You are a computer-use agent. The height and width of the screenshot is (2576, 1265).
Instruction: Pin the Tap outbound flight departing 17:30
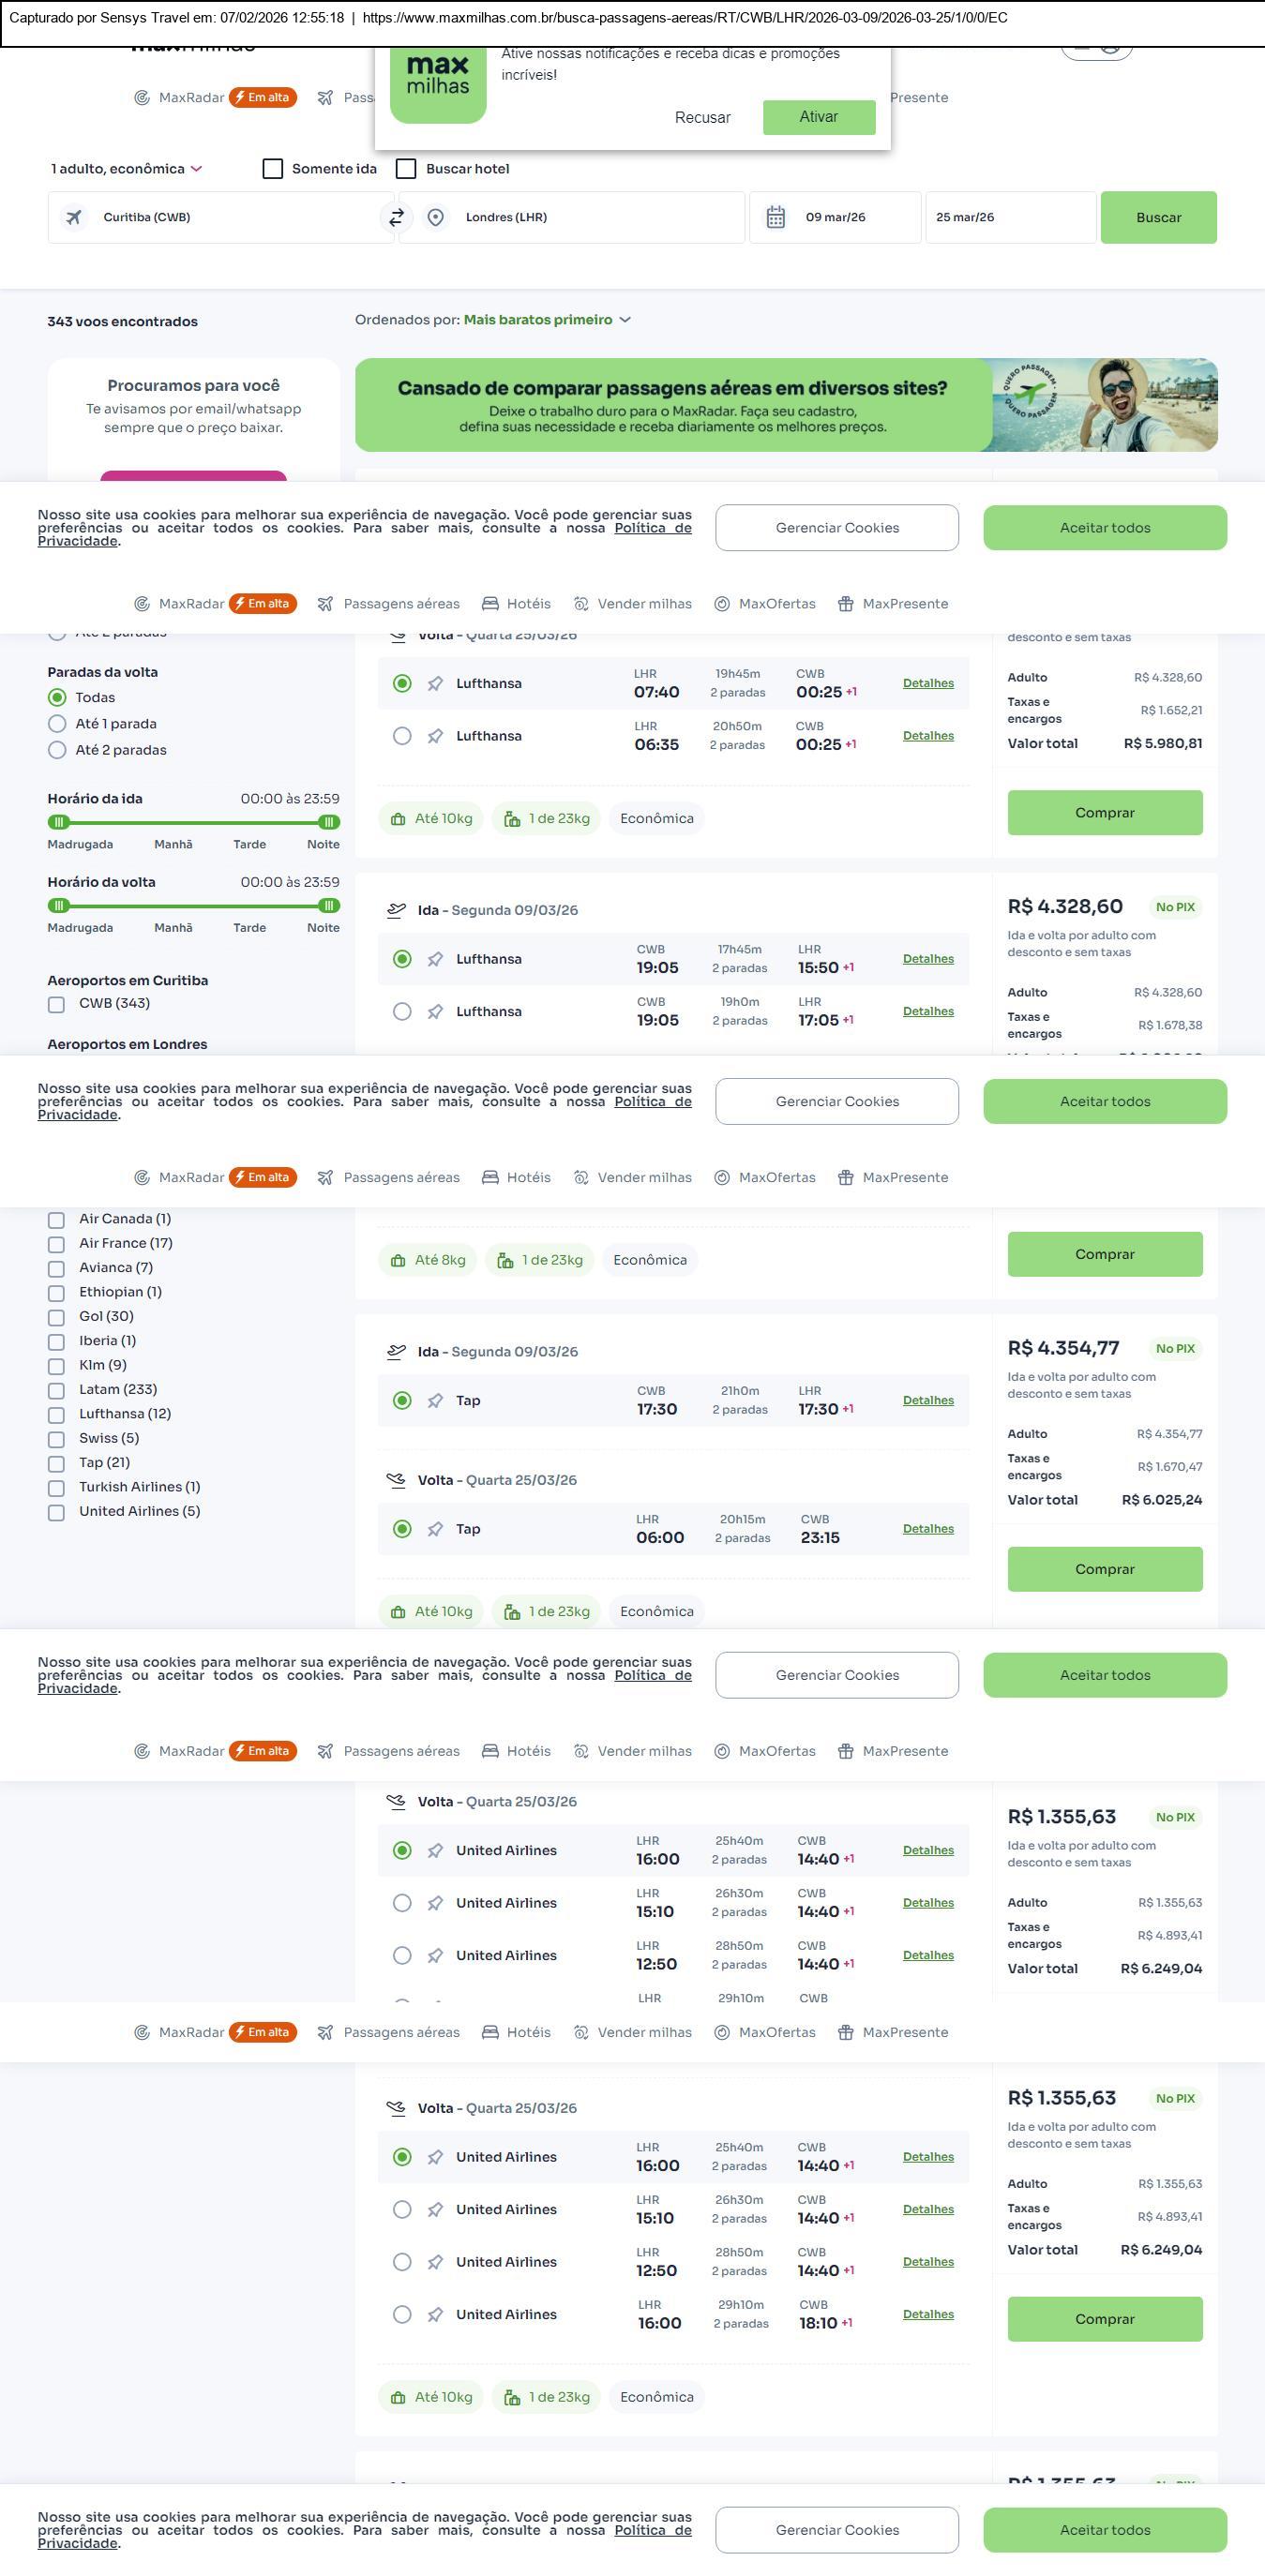coord(435,1401)
